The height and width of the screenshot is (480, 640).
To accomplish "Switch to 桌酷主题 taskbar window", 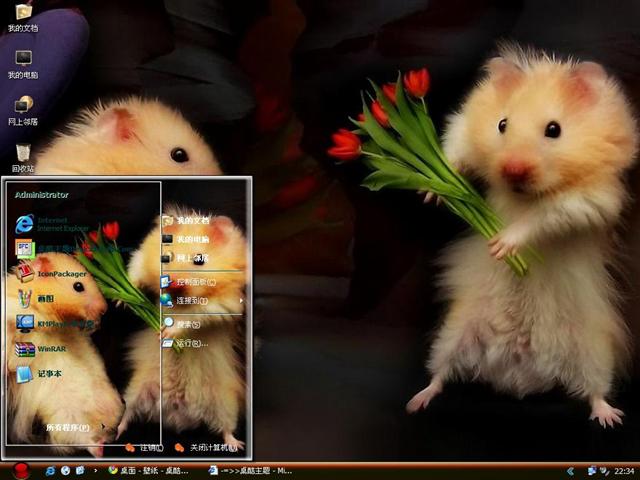I will tap(250, 470).
